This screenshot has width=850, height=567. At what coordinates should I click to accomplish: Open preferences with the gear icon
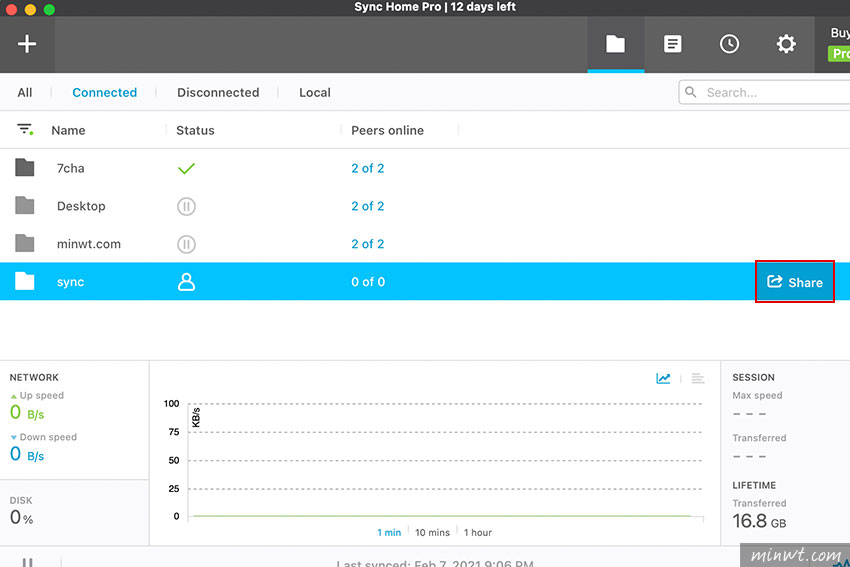point(786,44)
